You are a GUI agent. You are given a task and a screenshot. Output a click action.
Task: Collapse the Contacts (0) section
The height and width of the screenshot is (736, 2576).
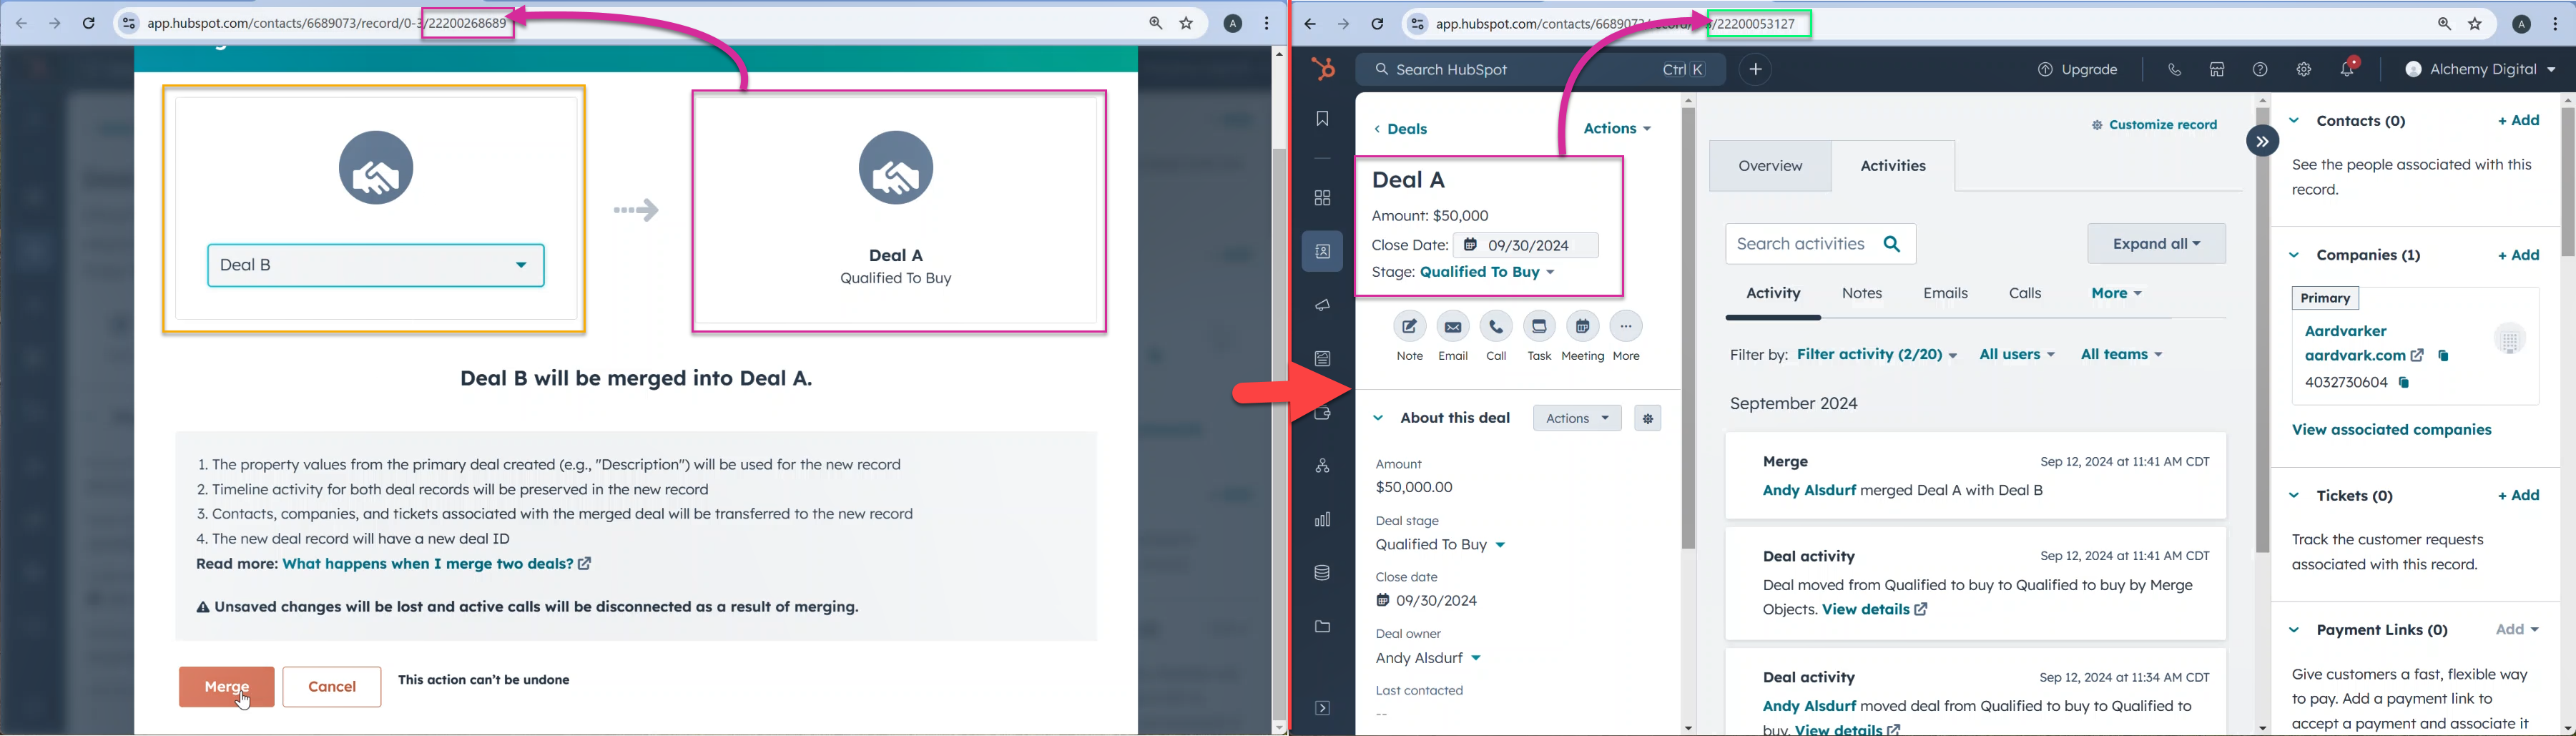coord(2294,121)
